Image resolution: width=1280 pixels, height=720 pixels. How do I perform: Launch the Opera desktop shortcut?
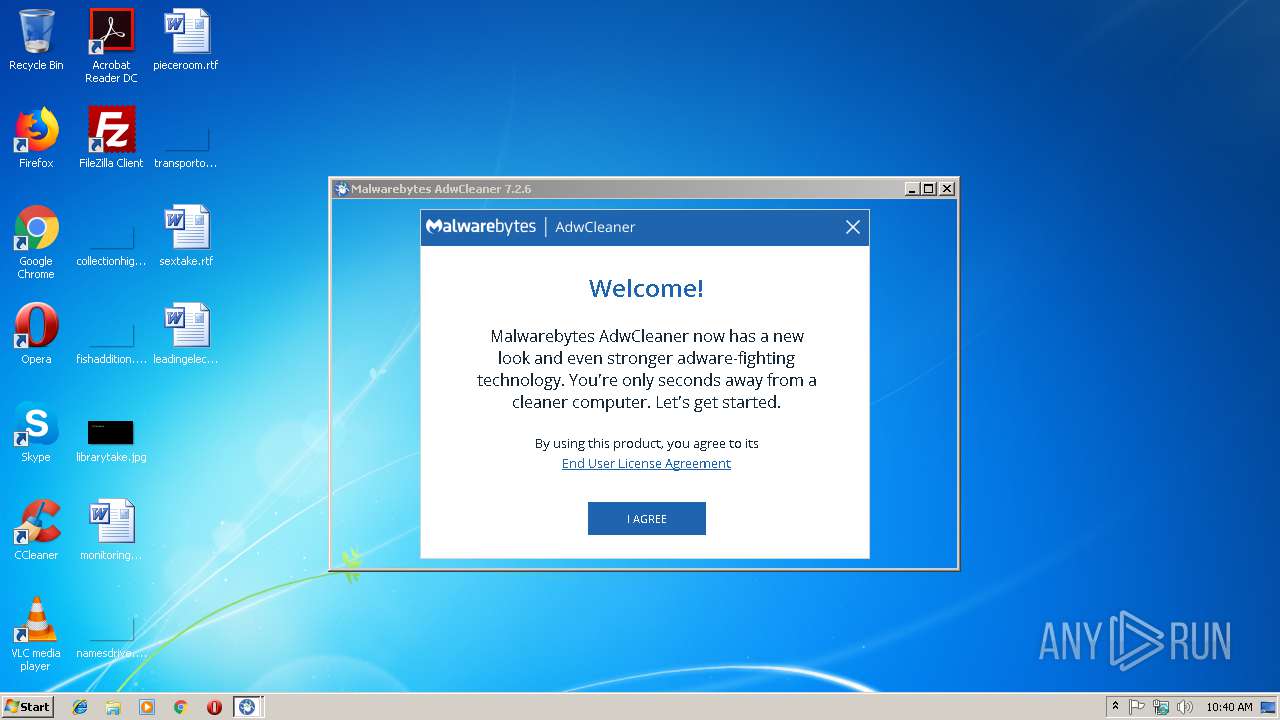pos(36,334)
